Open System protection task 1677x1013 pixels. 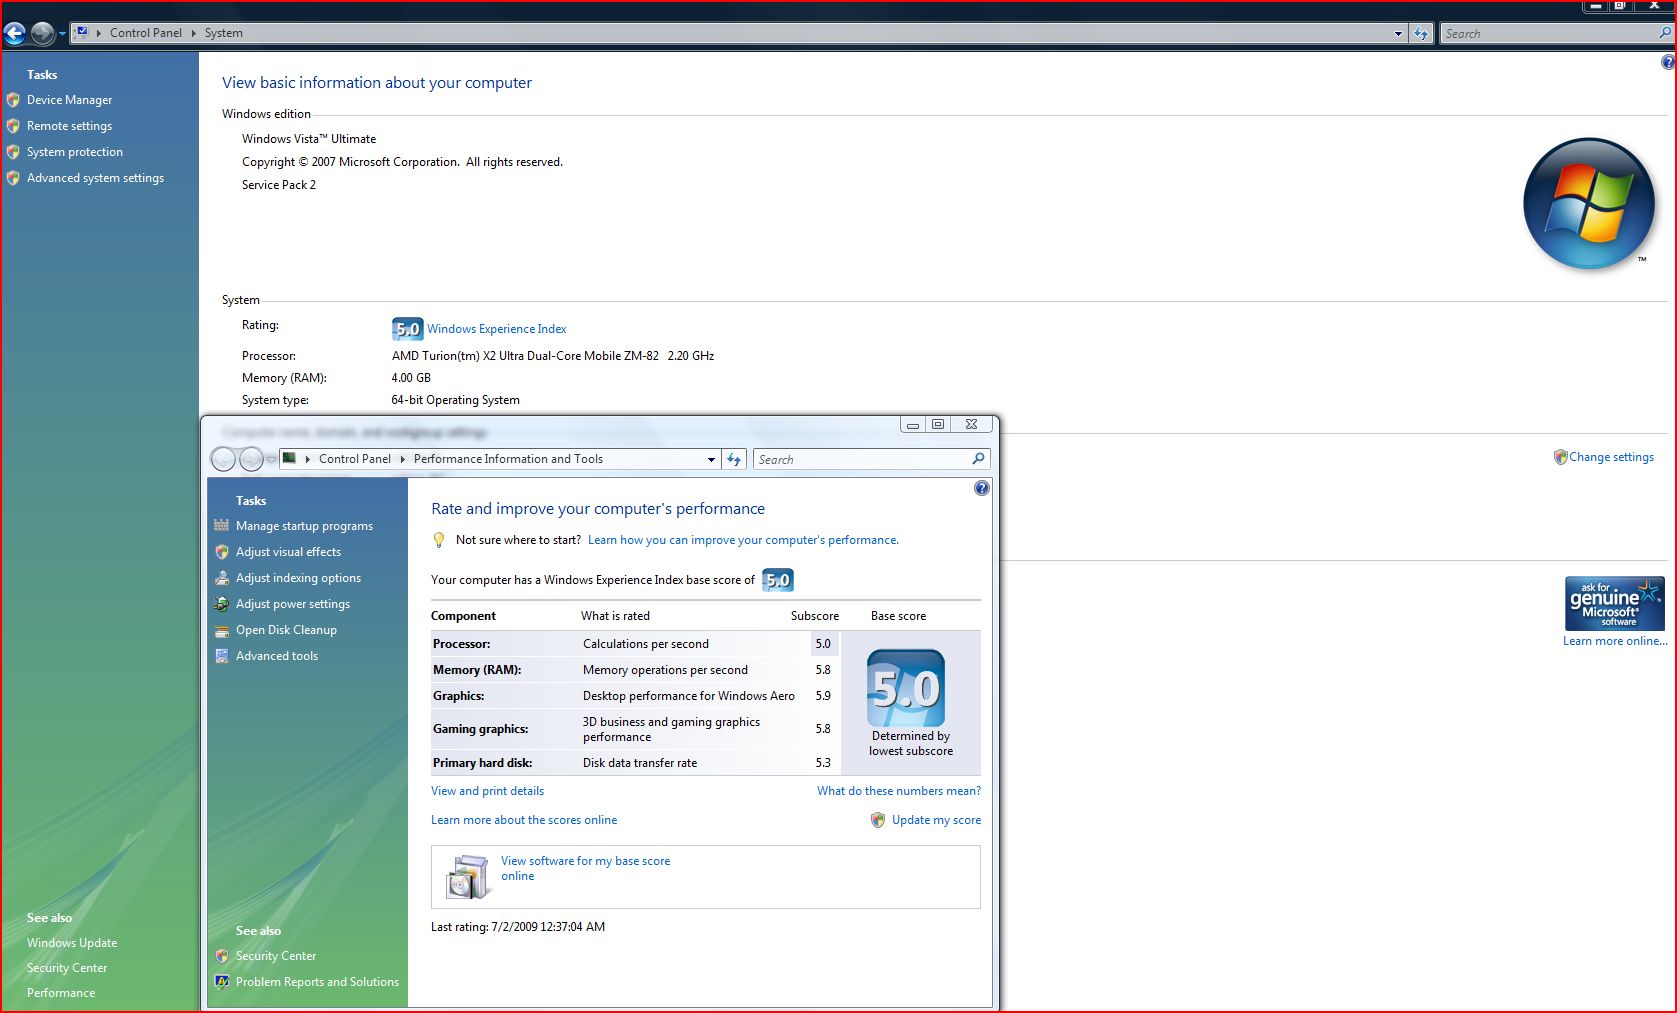click(75, 152)
